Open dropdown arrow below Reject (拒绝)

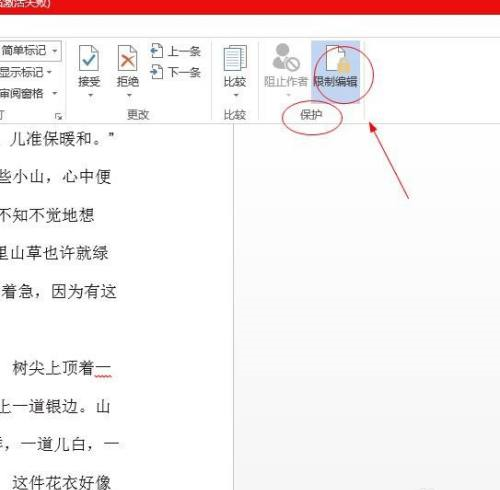[x=129, y=96]
